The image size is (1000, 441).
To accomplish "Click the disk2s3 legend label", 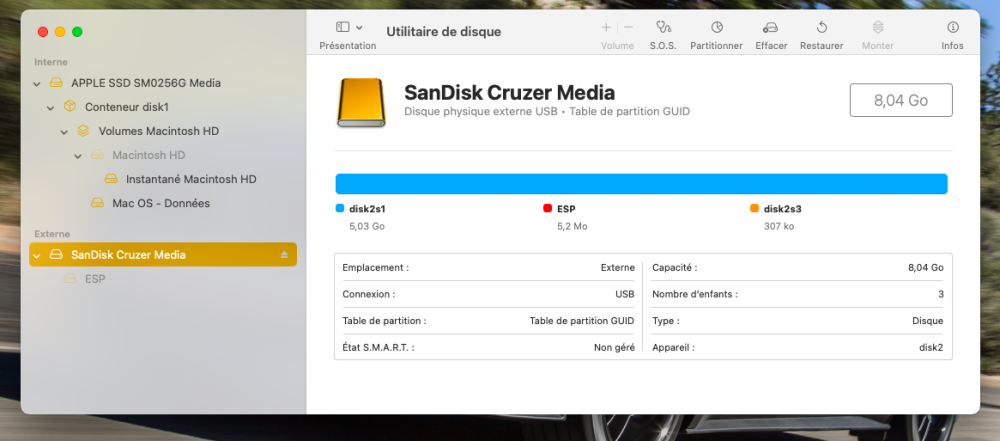I will pos(783,209).
